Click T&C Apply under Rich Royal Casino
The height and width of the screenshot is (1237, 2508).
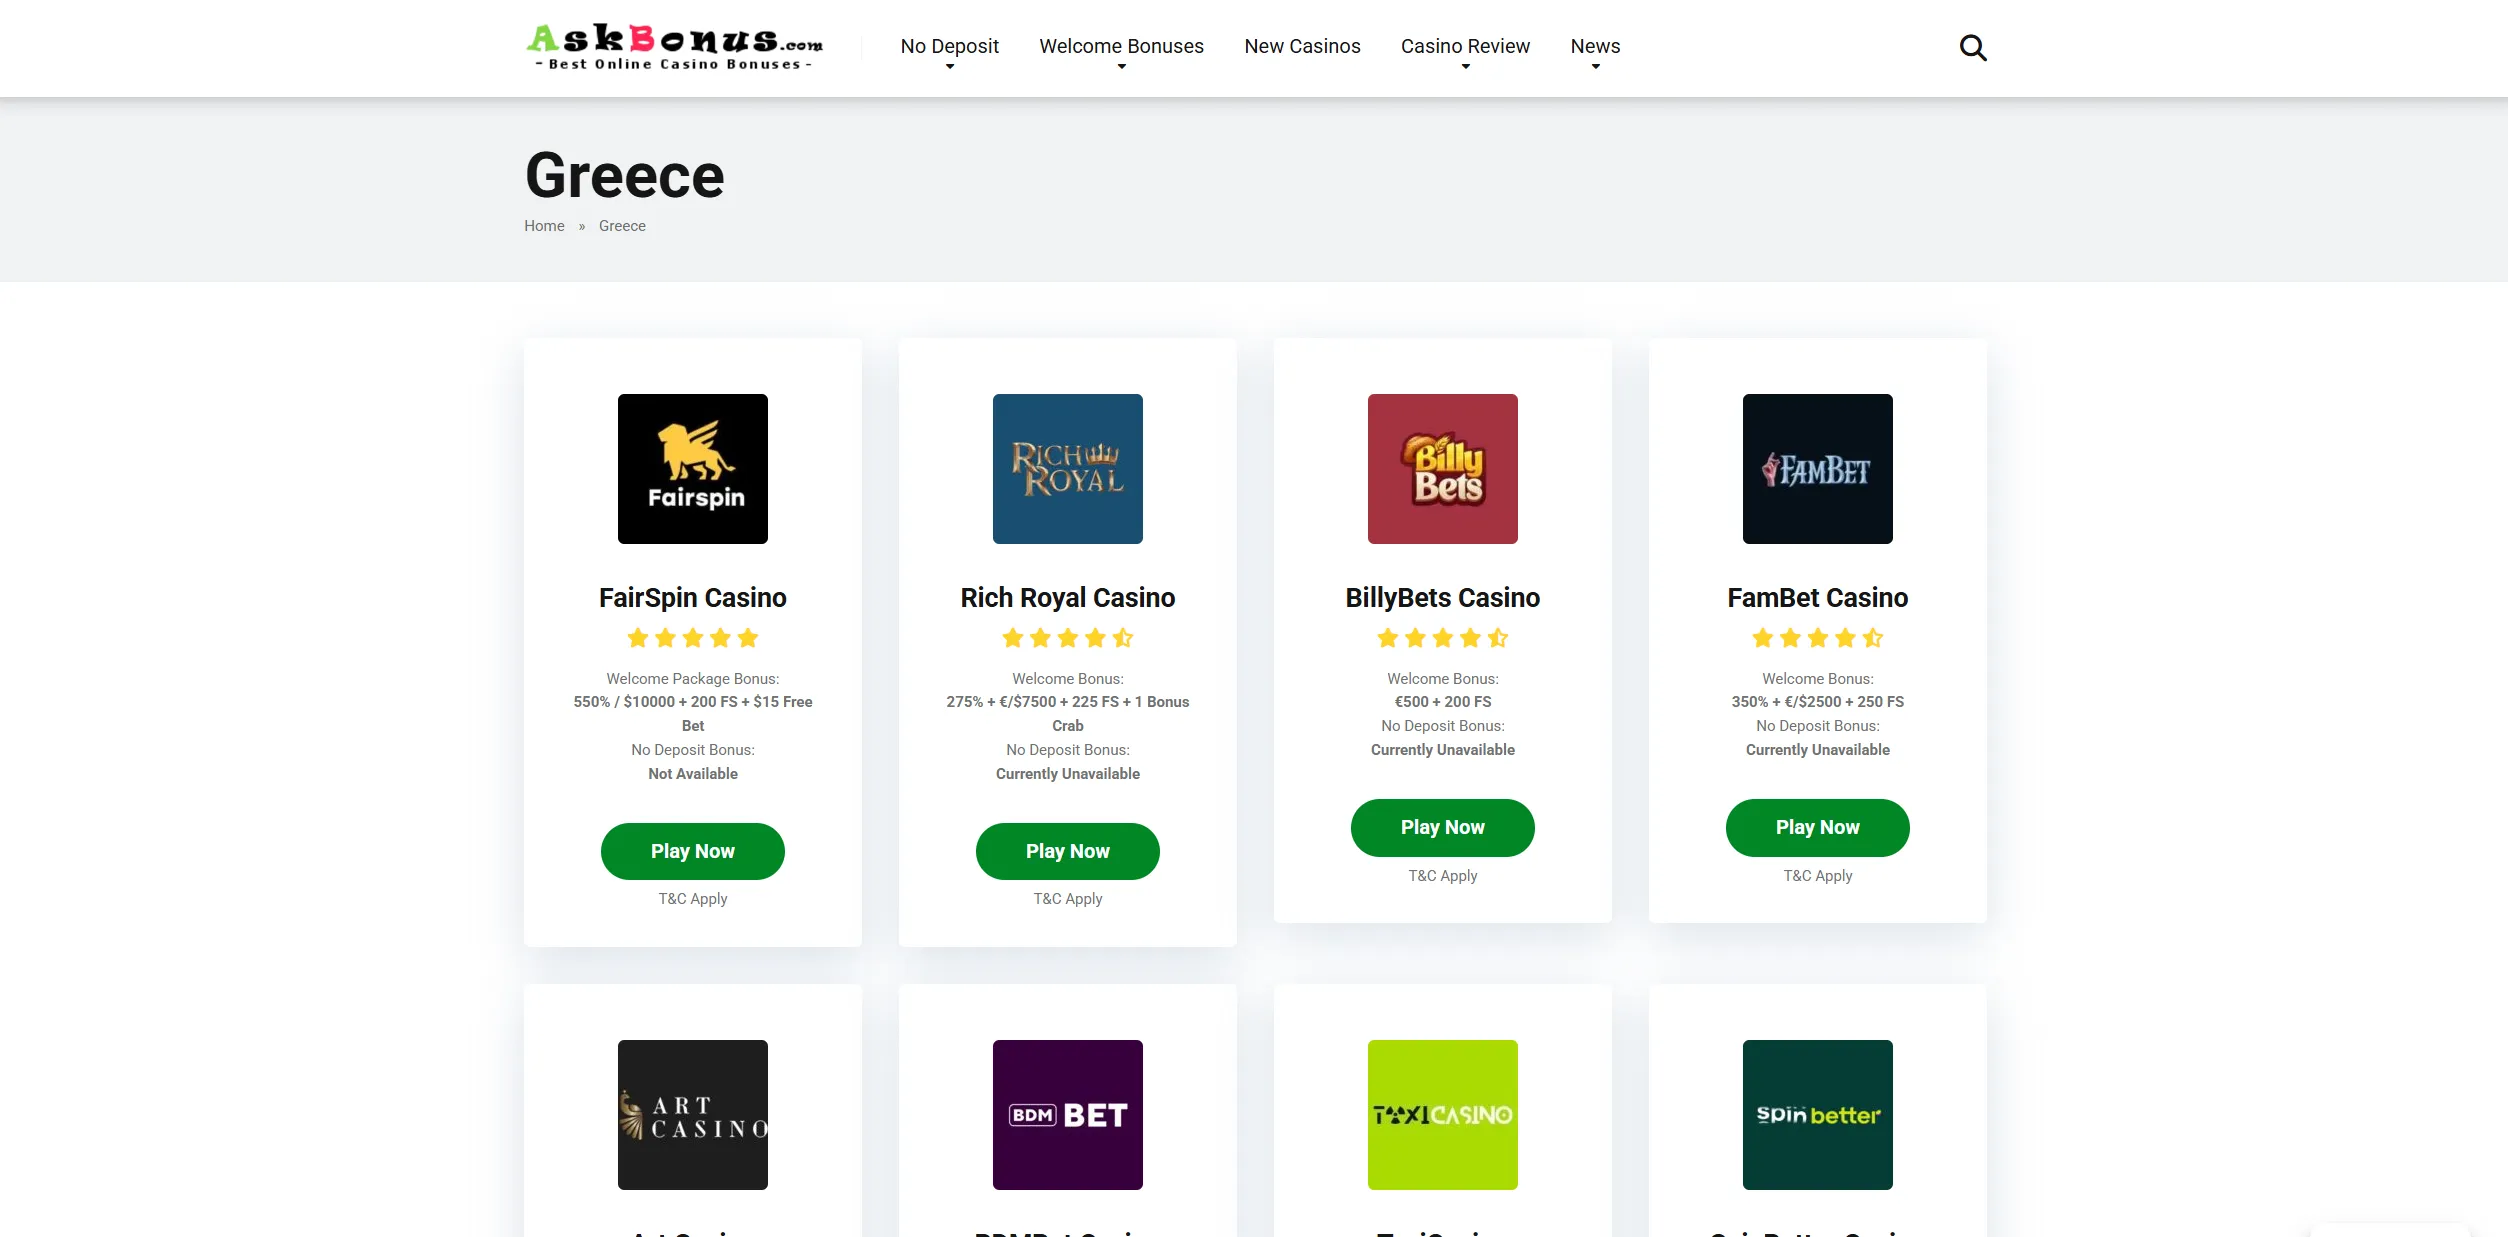1068,899
